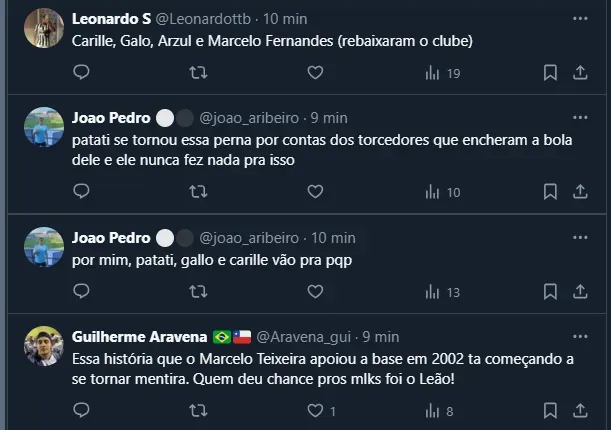
Task: Reply to Guilherme Aravena's tweet
Action: click(82, 410)
